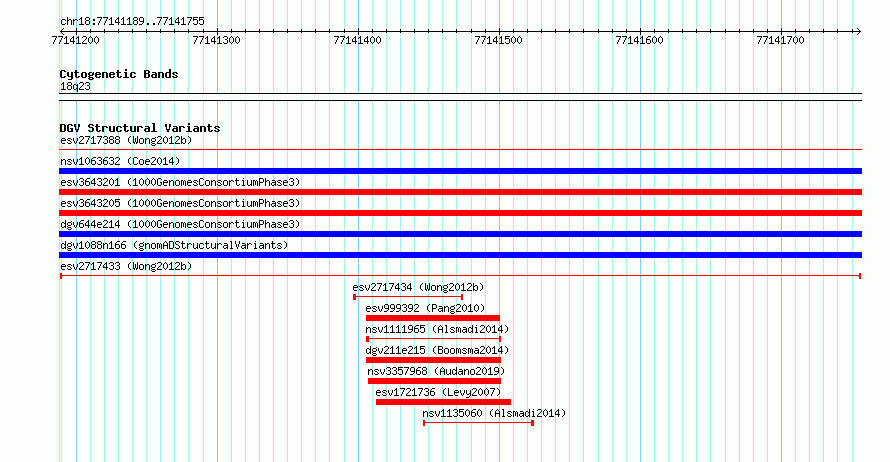Select the esv3643205 red bar
890x462 pixels.
(460, 213)
